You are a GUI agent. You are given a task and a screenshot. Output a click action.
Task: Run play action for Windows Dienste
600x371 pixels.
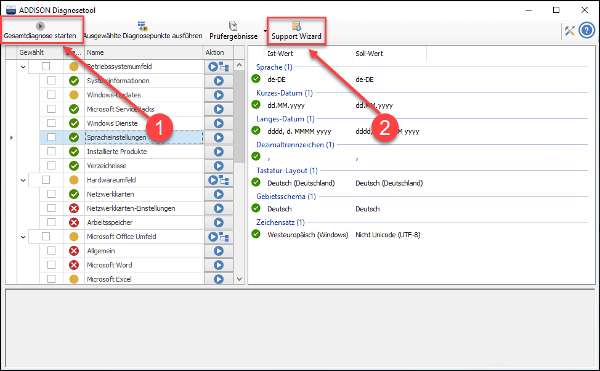pos(218,123)
